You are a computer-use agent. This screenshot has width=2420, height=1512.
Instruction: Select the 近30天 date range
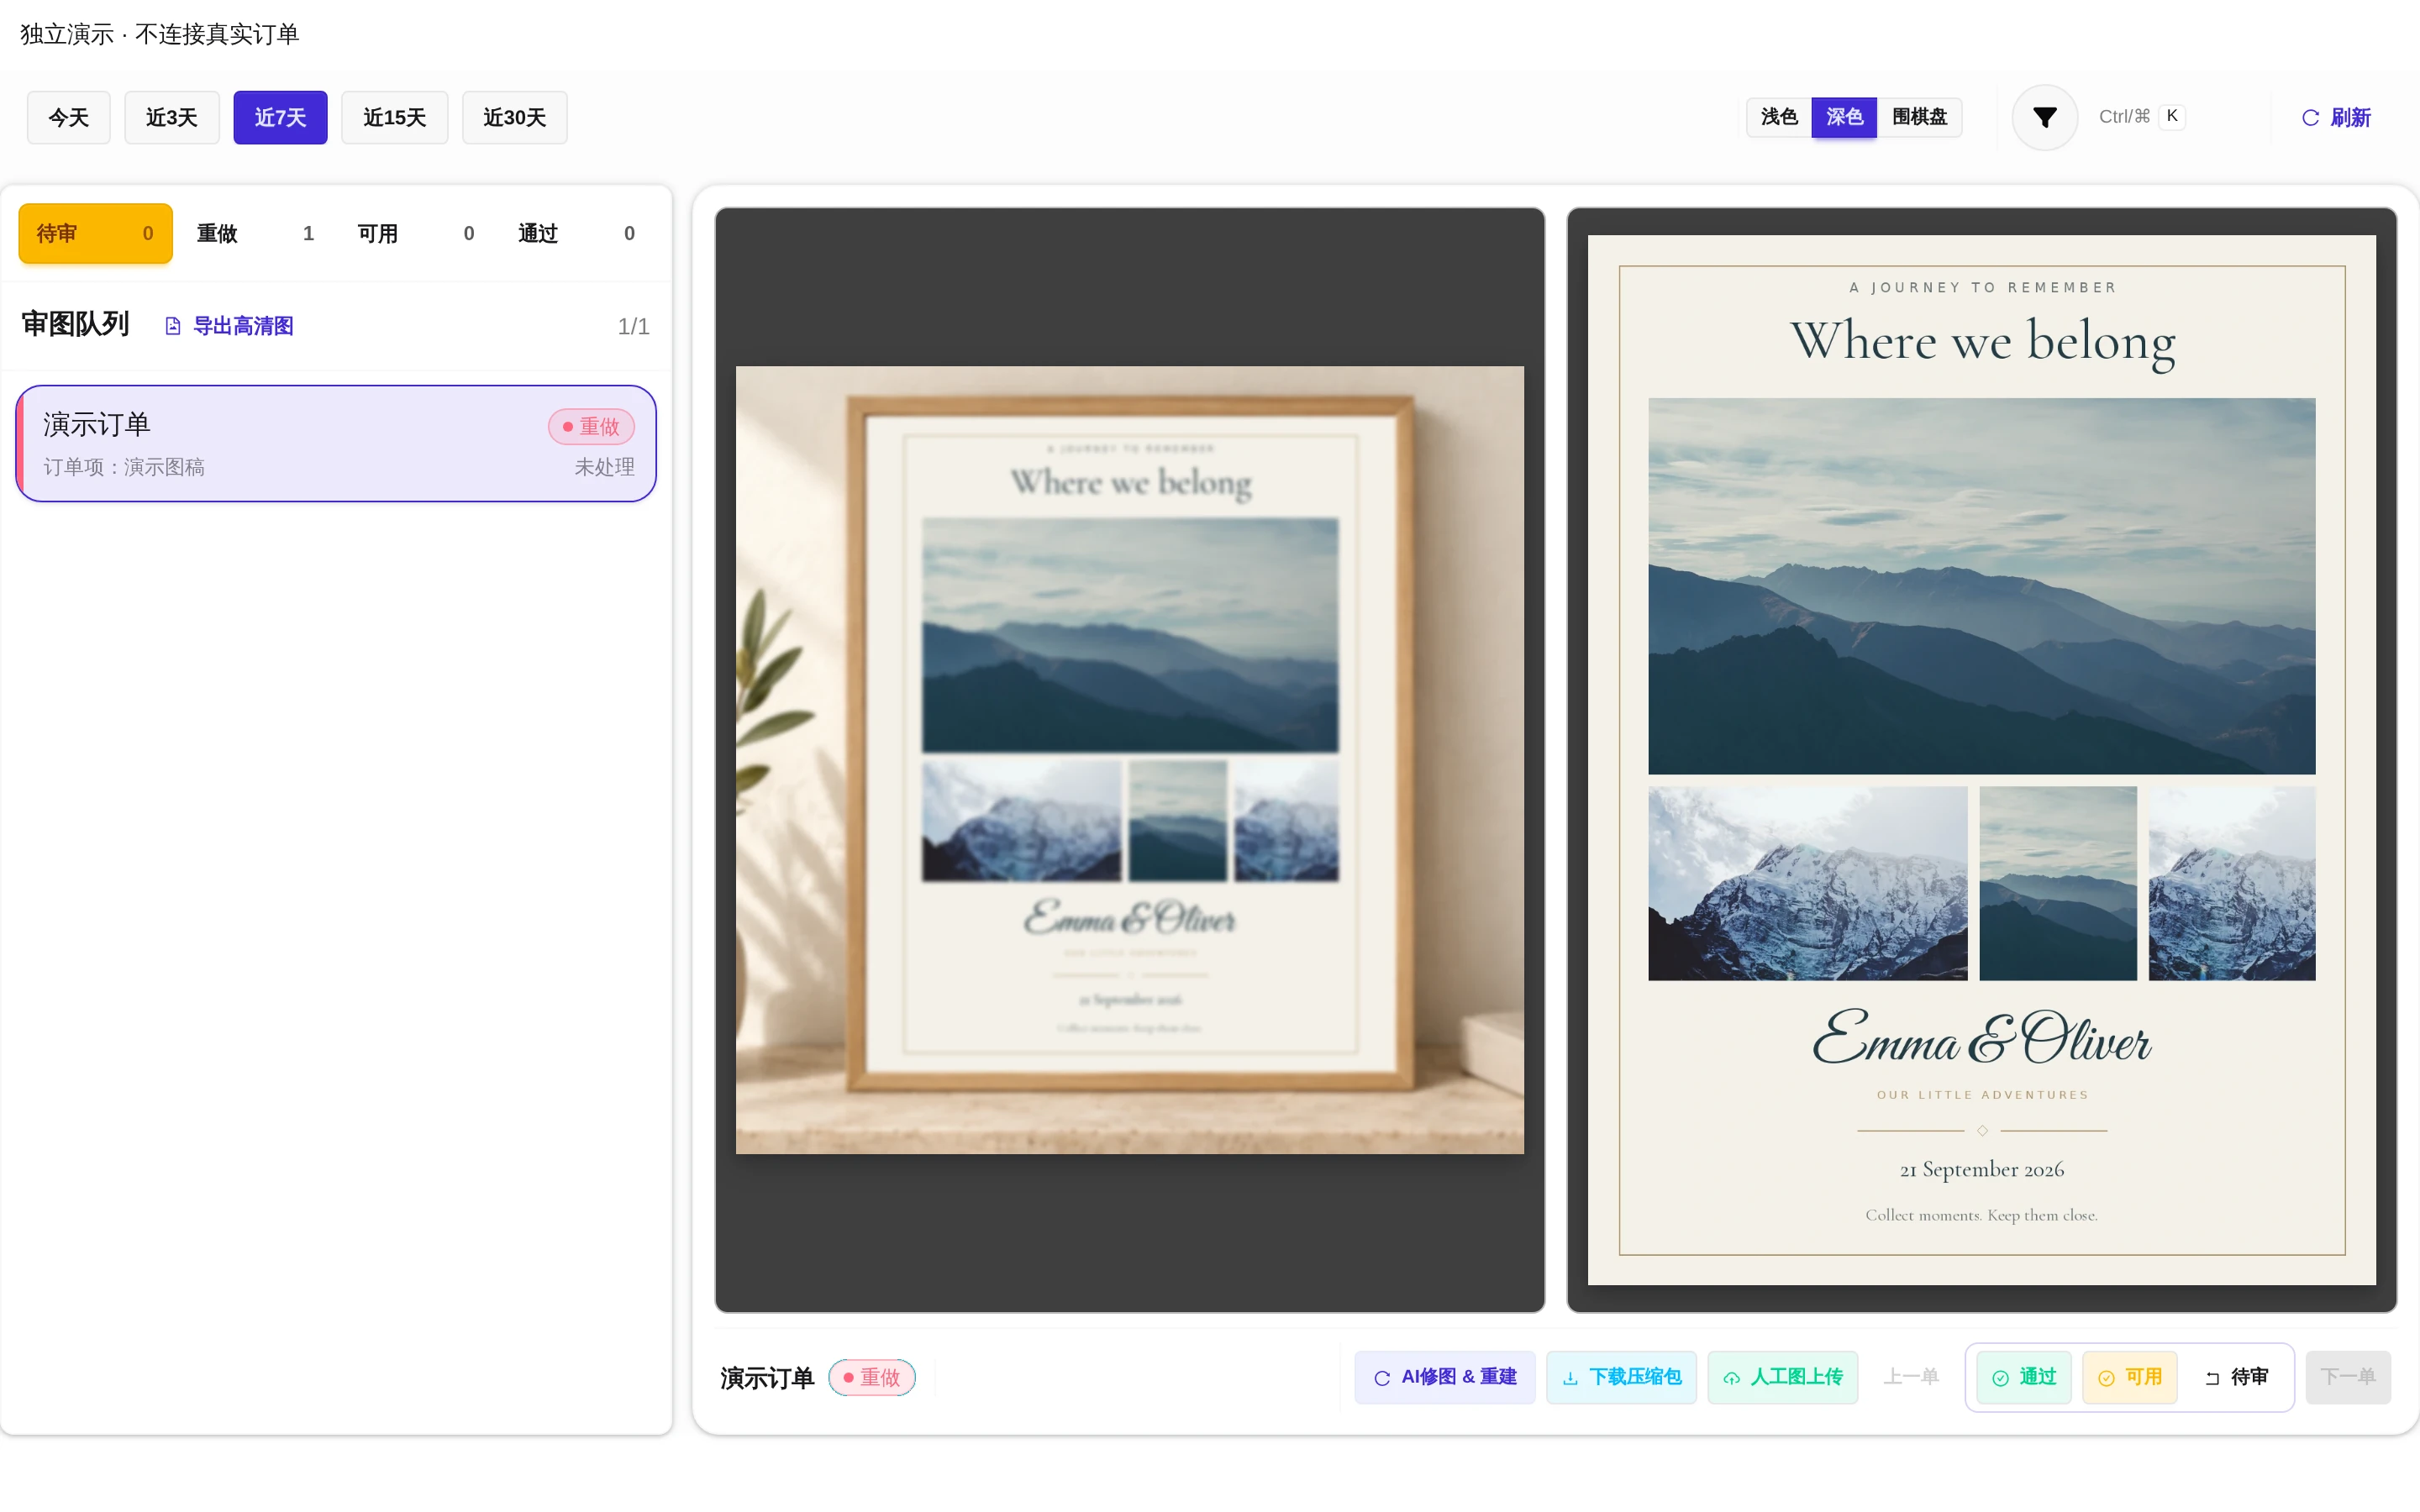tap(514, 117)
